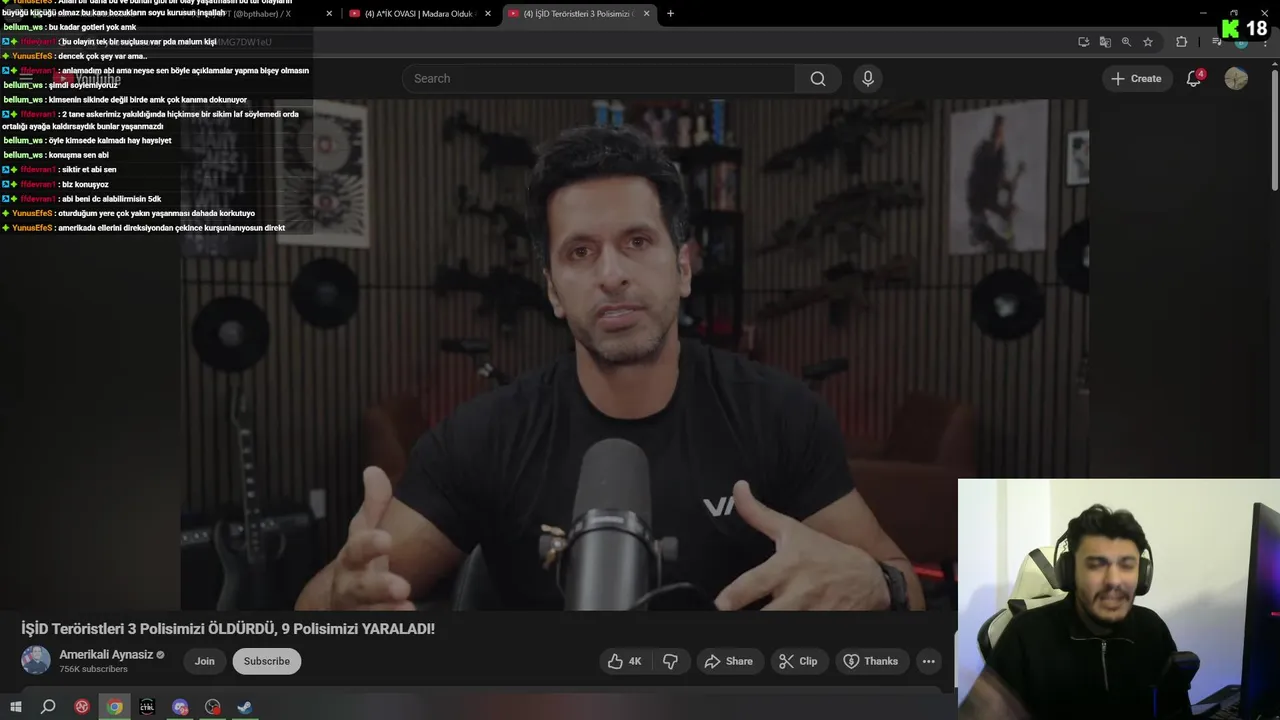This screenshot has height=720, width=1280.
Task: Open OBS Studio from the taskbar
Action: [x=213, y=707]
